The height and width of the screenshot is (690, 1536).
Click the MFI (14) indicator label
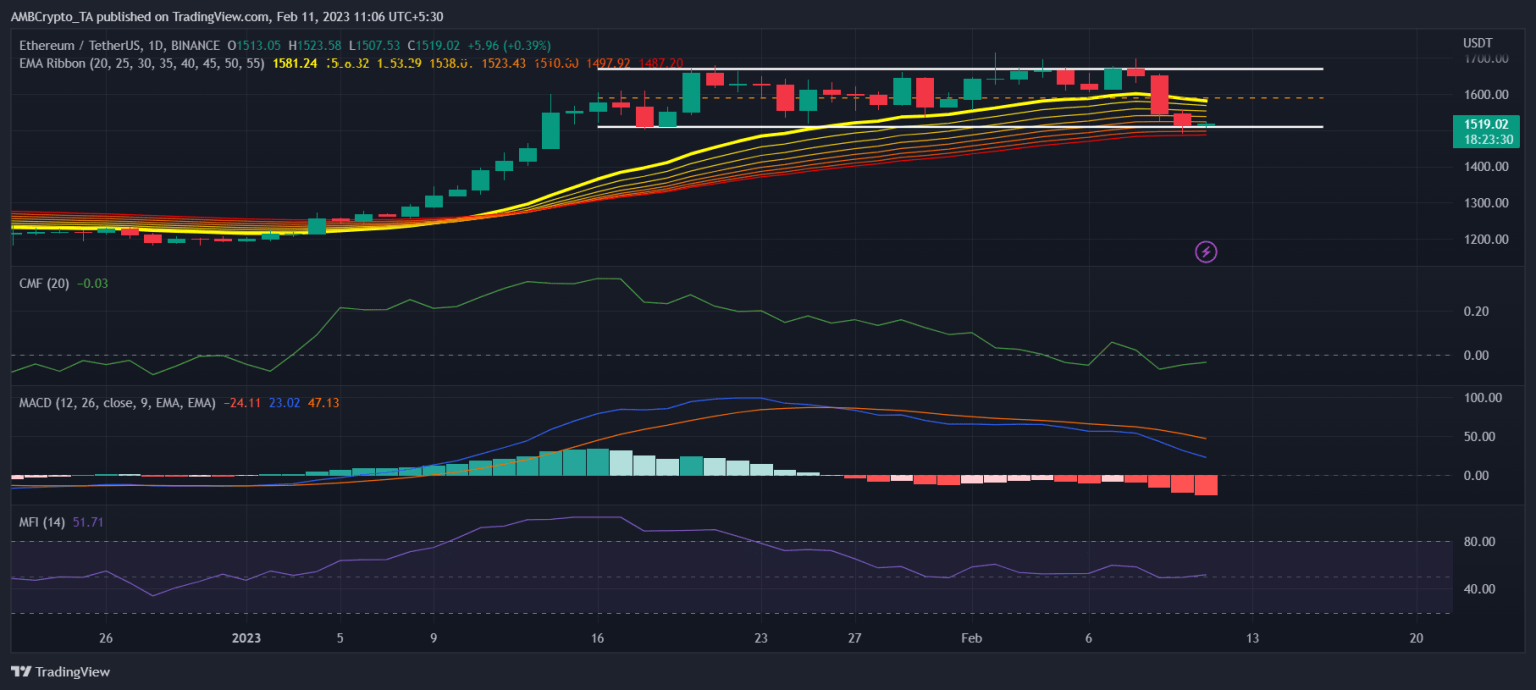tap(43, 522)
